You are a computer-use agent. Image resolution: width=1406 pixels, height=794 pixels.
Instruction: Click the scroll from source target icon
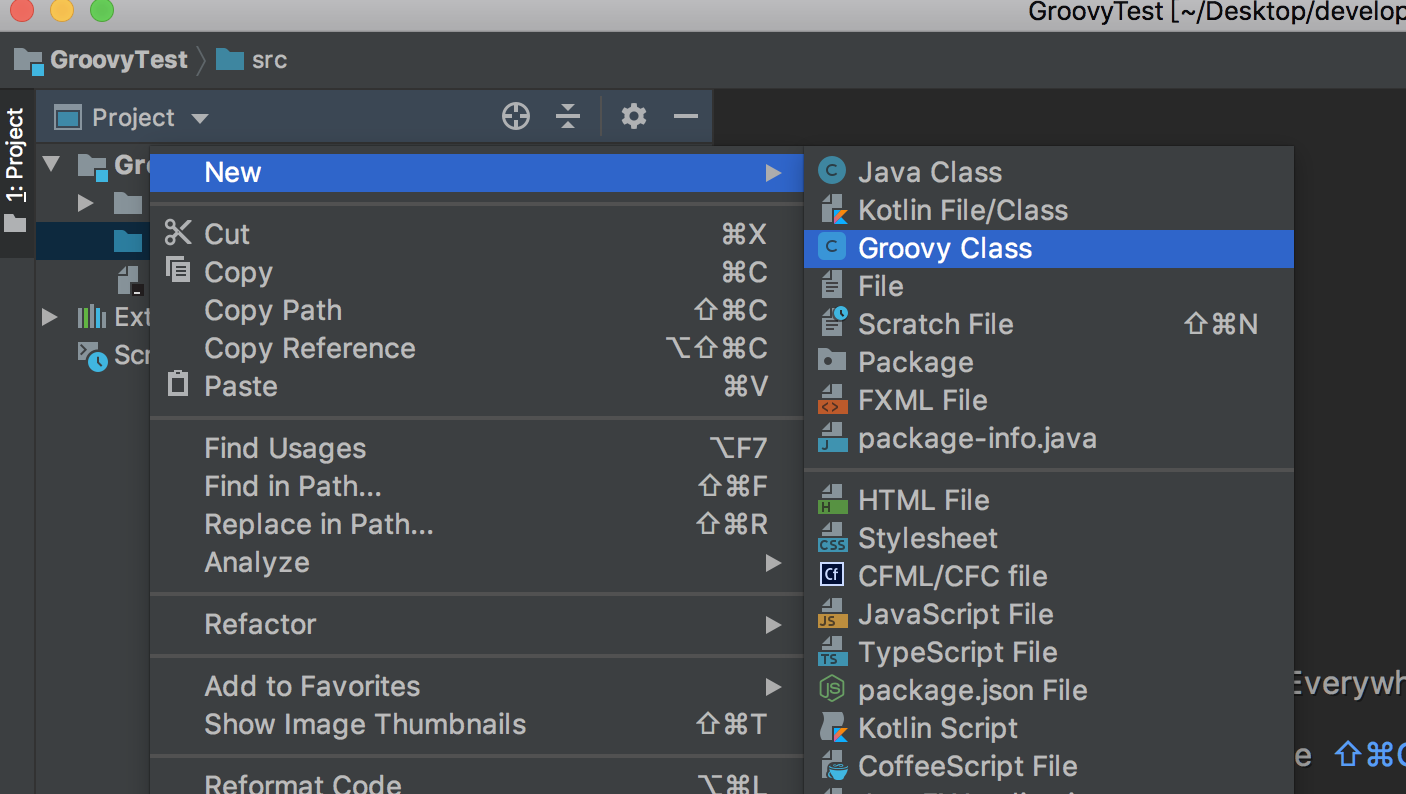coord(515,117)
